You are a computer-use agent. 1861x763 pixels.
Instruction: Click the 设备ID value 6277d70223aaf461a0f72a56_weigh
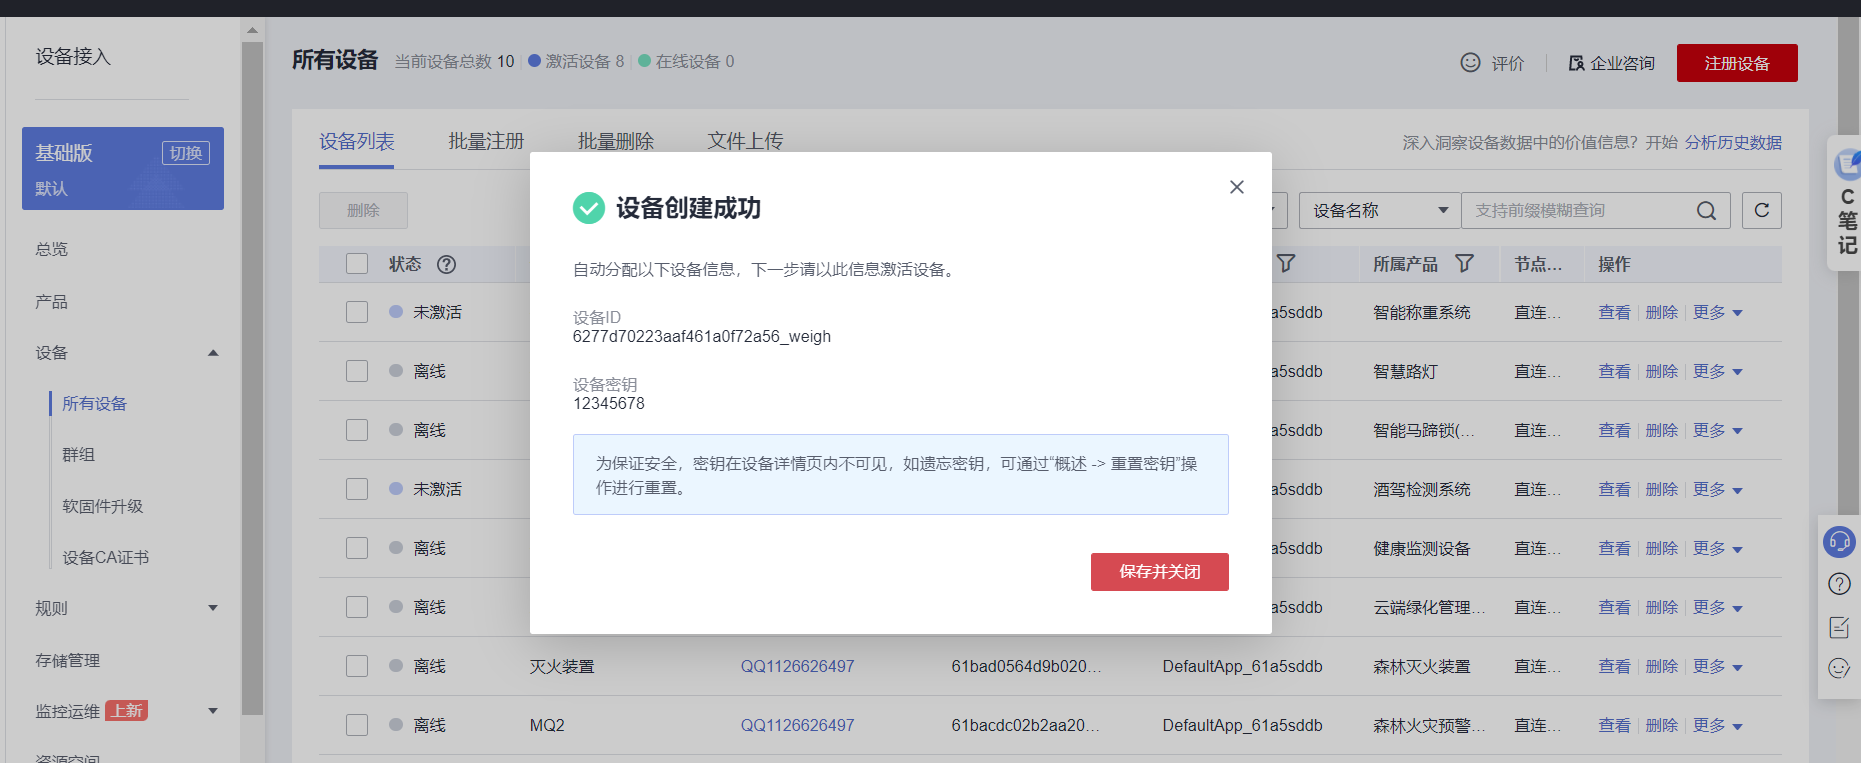702,336
